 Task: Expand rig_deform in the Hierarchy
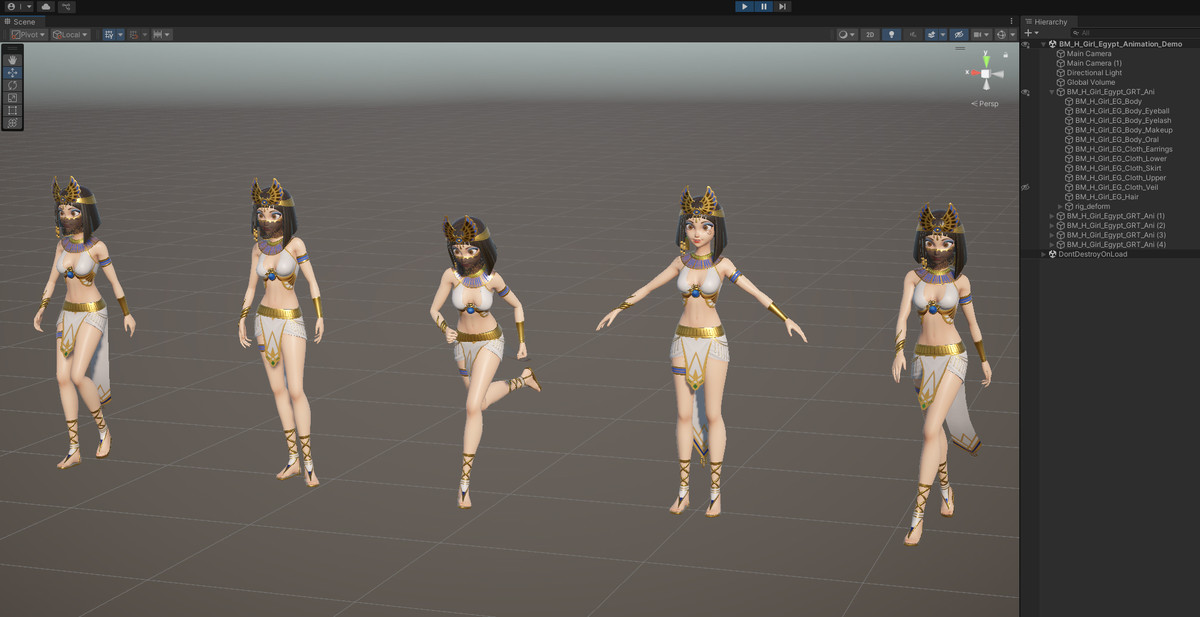pyautogui.click(x=1059, y=206)
